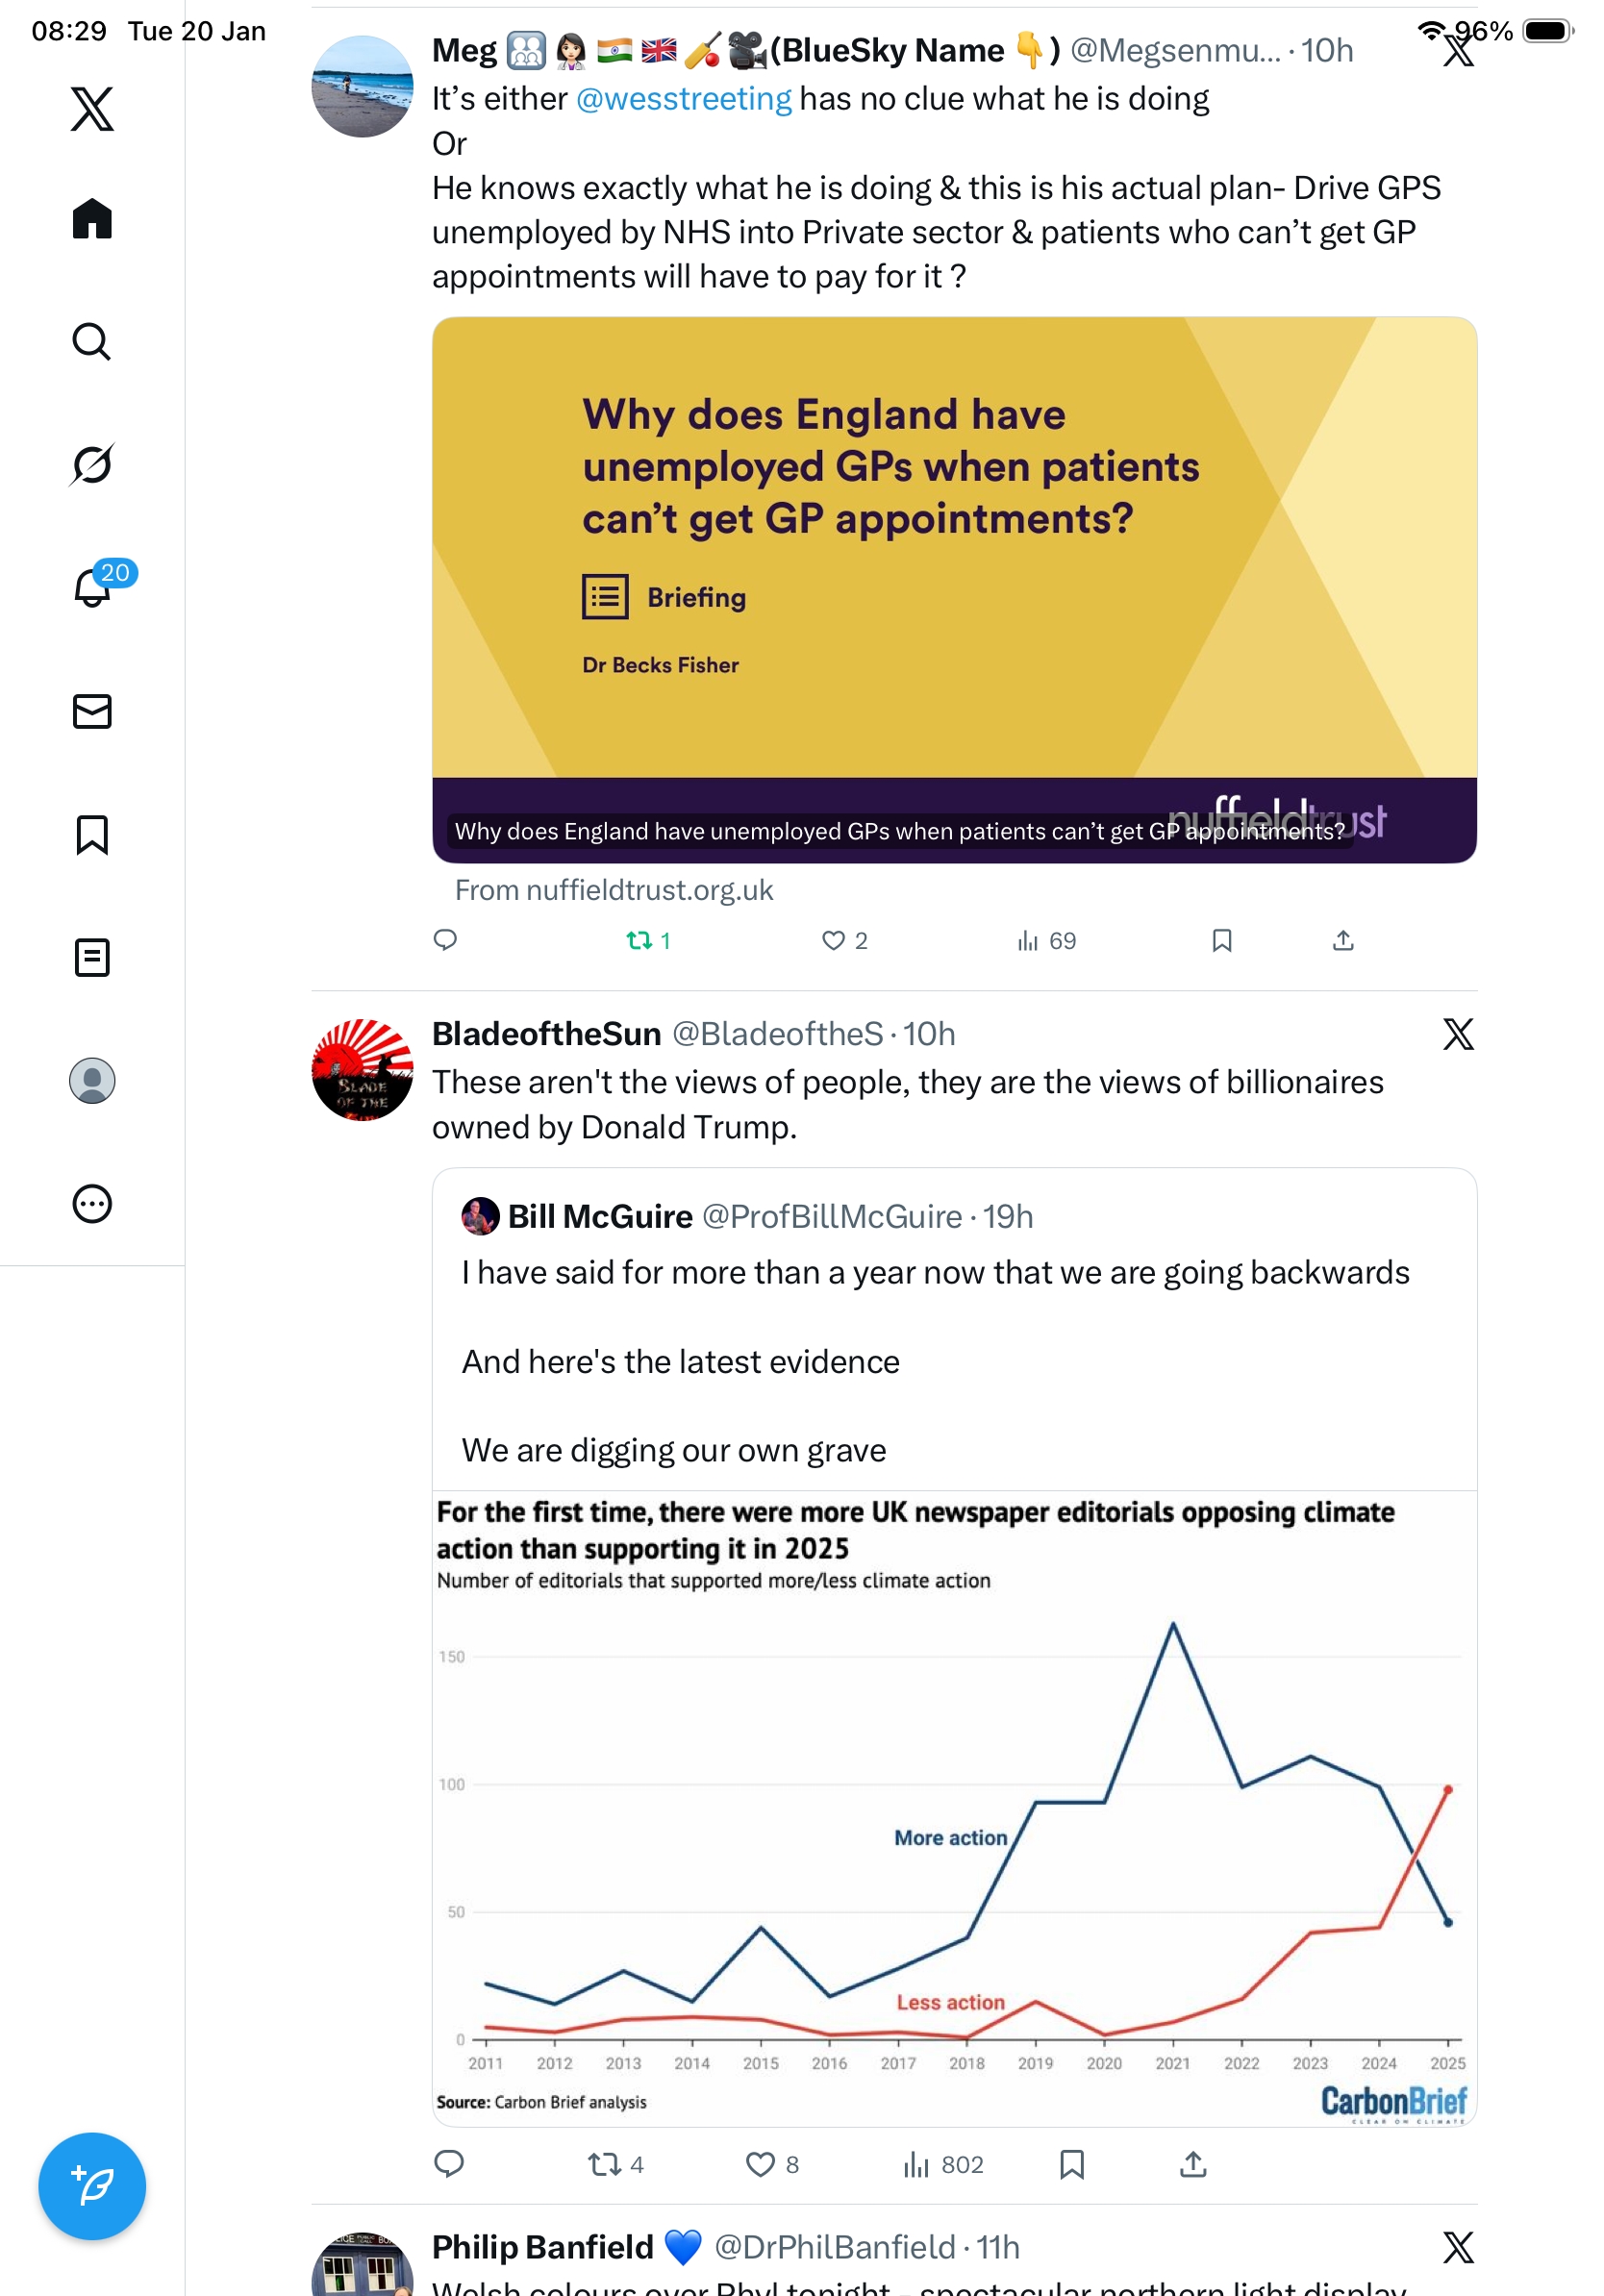The image size is (1604, 2296).
Task: Open the Profile page icon
Action: [x=92, y=1081]
